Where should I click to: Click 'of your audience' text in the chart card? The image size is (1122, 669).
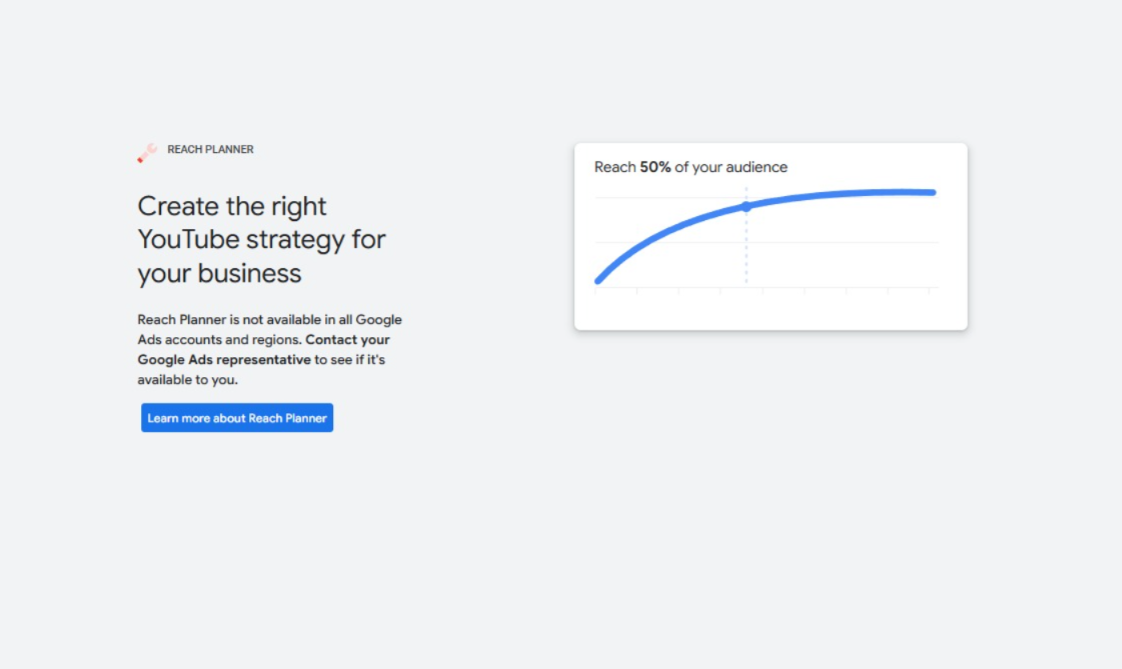tap(731, 167)
